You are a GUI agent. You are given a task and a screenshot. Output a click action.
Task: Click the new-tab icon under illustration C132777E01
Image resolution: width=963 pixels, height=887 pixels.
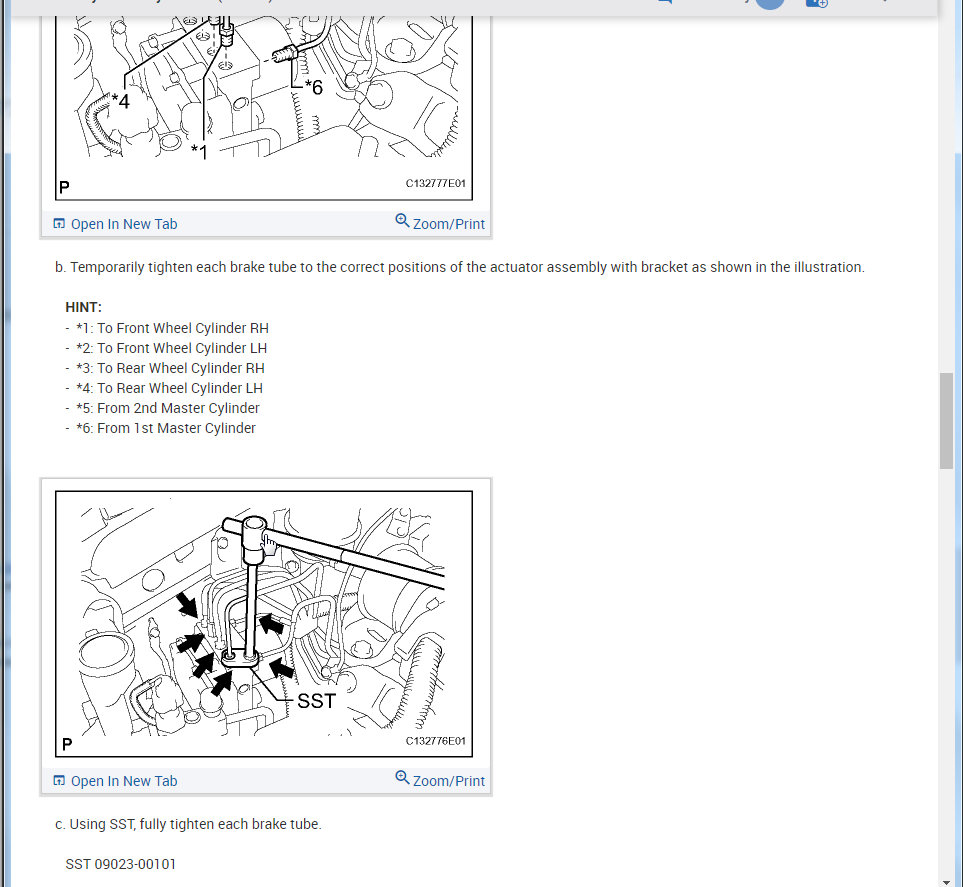click(x=59, y=224)
